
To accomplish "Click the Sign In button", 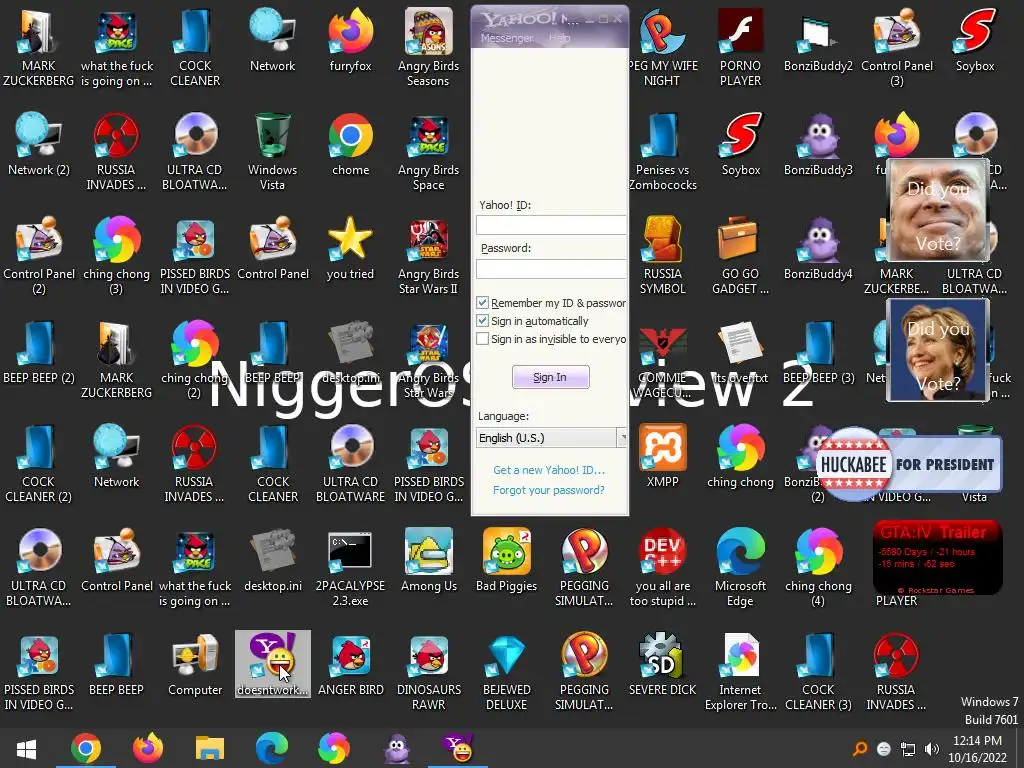I will (551, 377).
